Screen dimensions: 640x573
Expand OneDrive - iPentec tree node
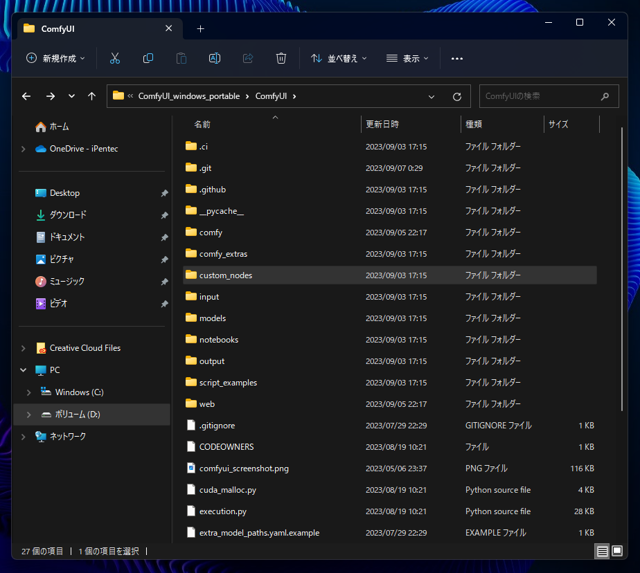(23, 149)
